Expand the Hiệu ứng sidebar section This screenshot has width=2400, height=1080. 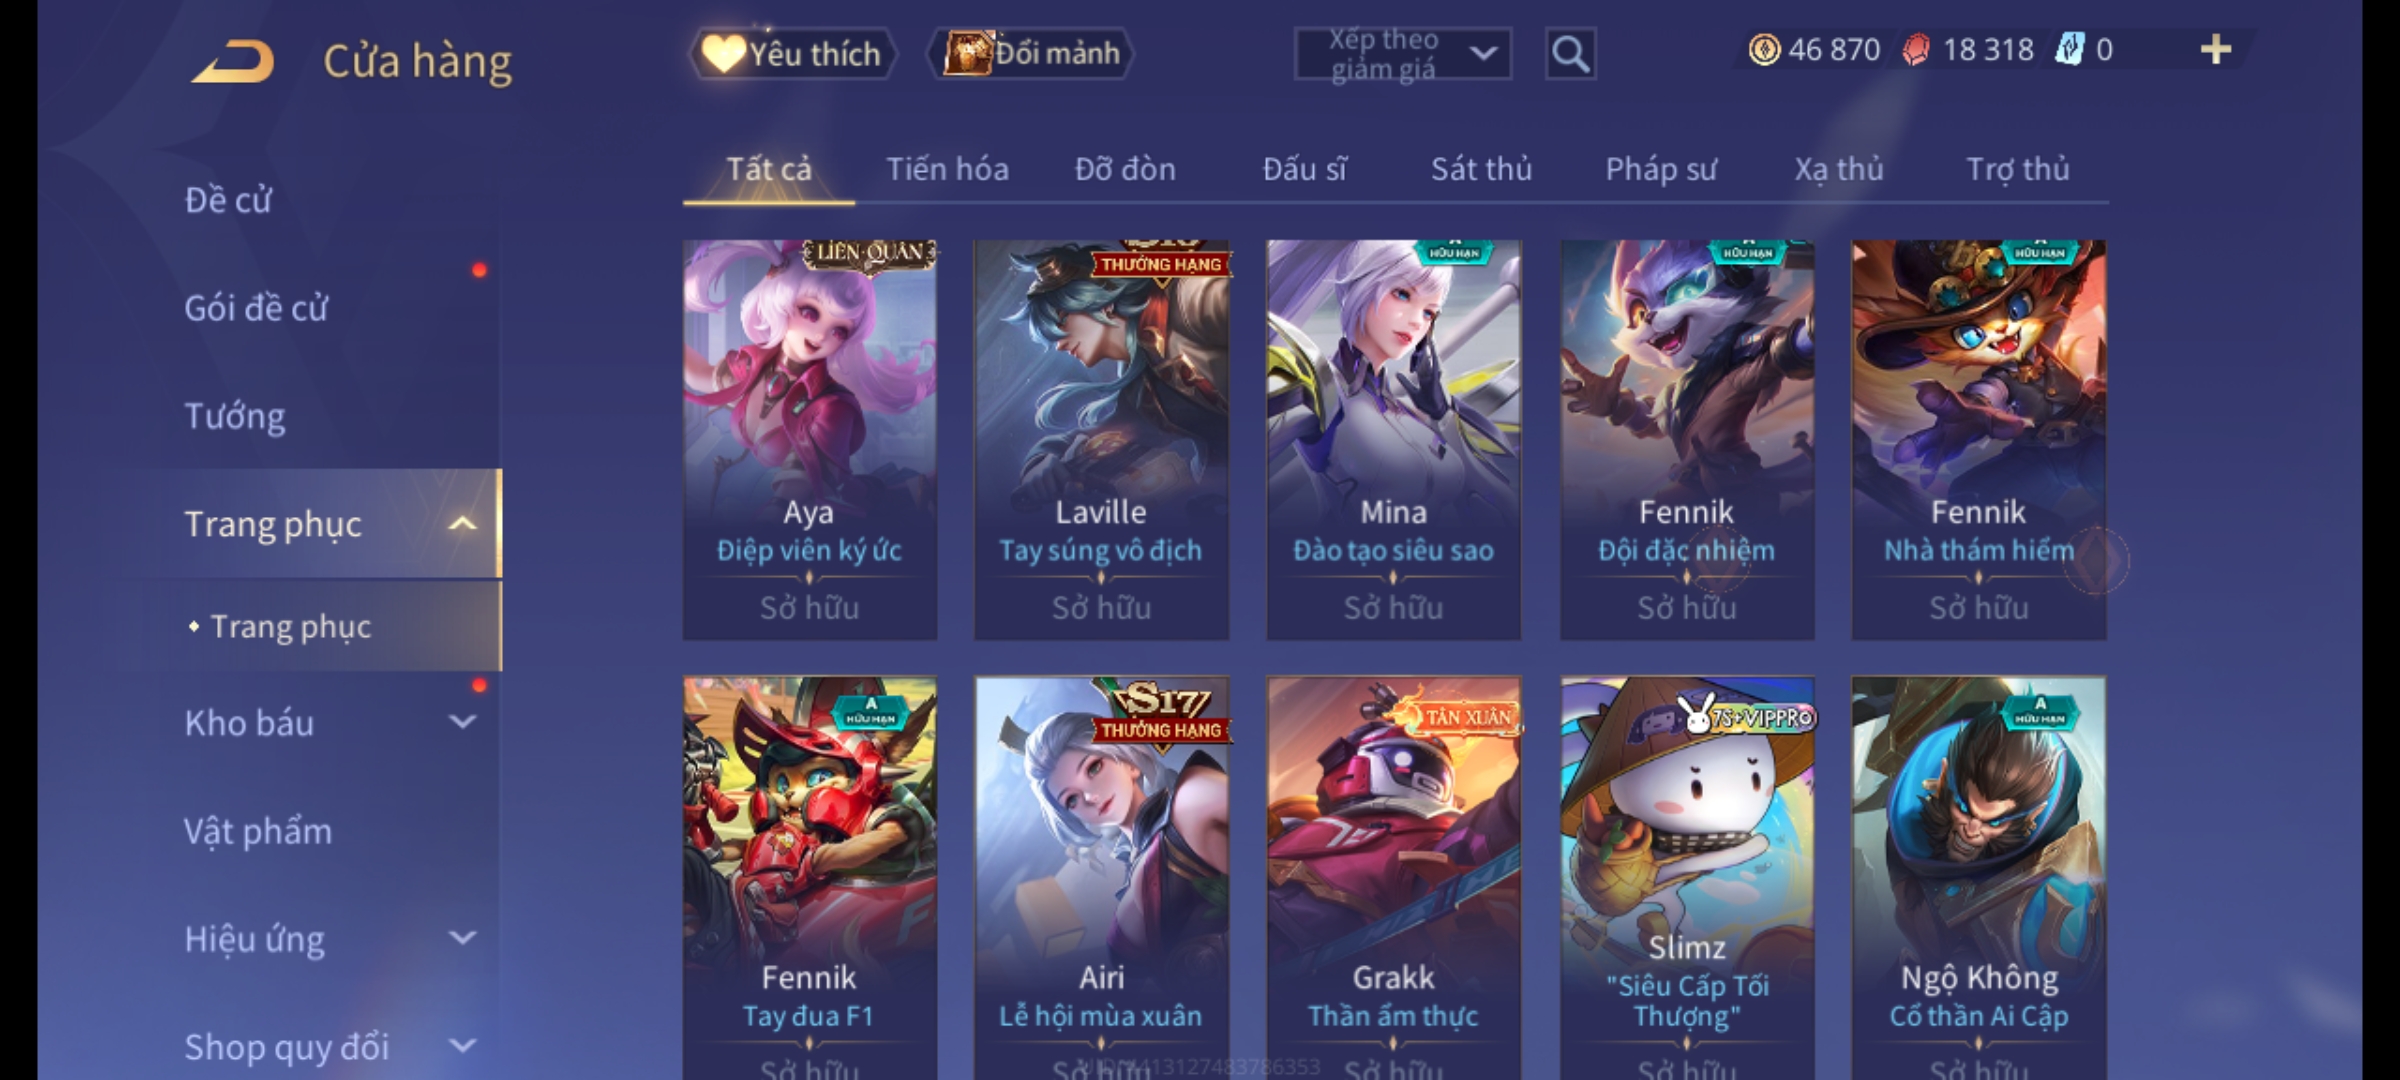(462, 938)
